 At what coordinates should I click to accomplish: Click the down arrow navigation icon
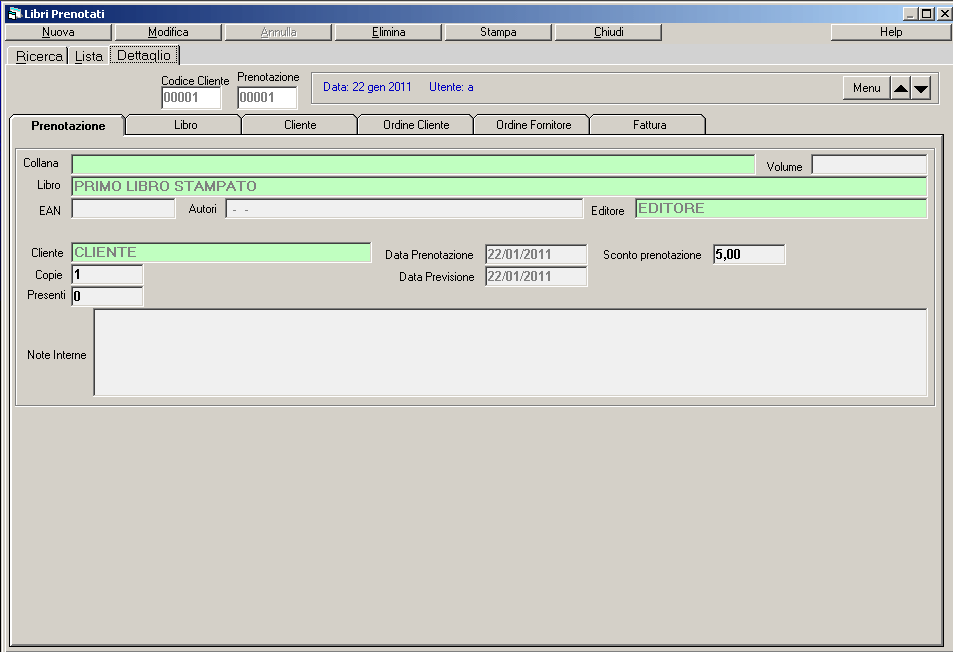point(921,88)
